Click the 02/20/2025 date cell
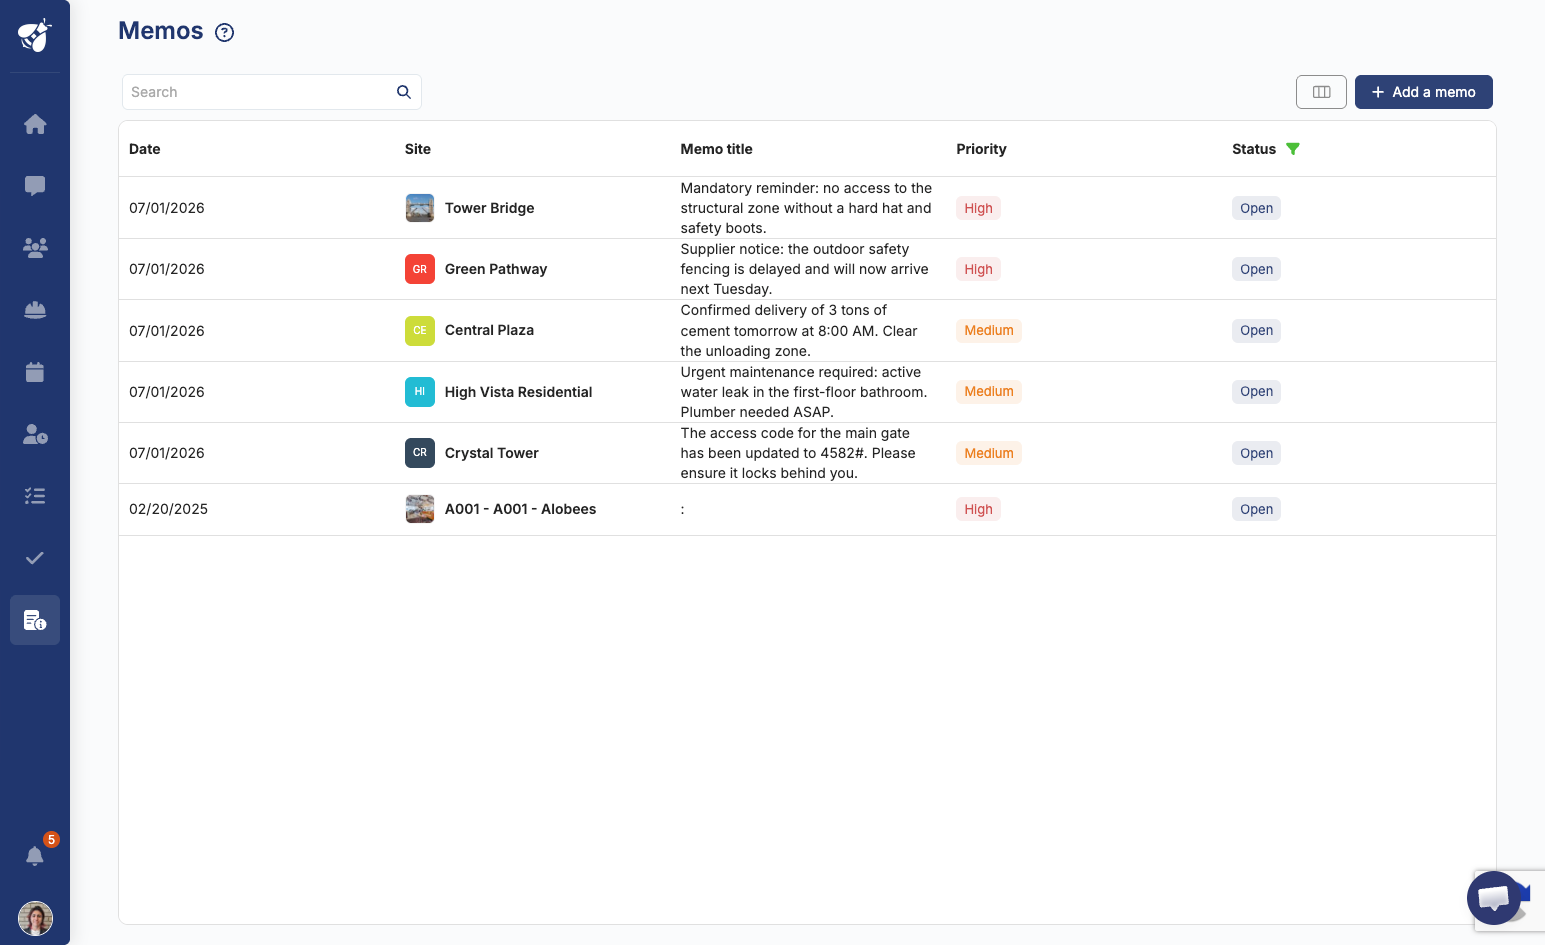 [168, 509]
